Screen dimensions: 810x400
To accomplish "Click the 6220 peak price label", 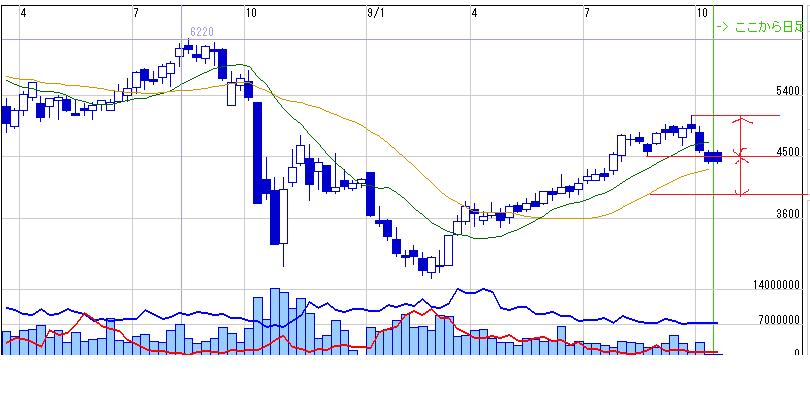I will pos(200,32).
